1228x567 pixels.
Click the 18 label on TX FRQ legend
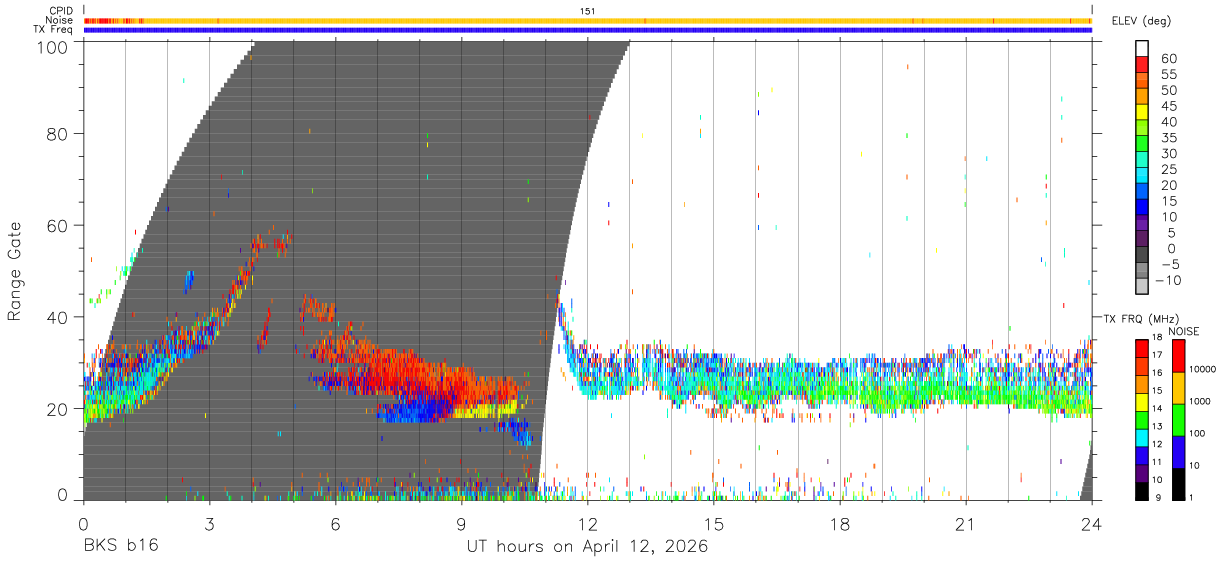[1157, 339]
